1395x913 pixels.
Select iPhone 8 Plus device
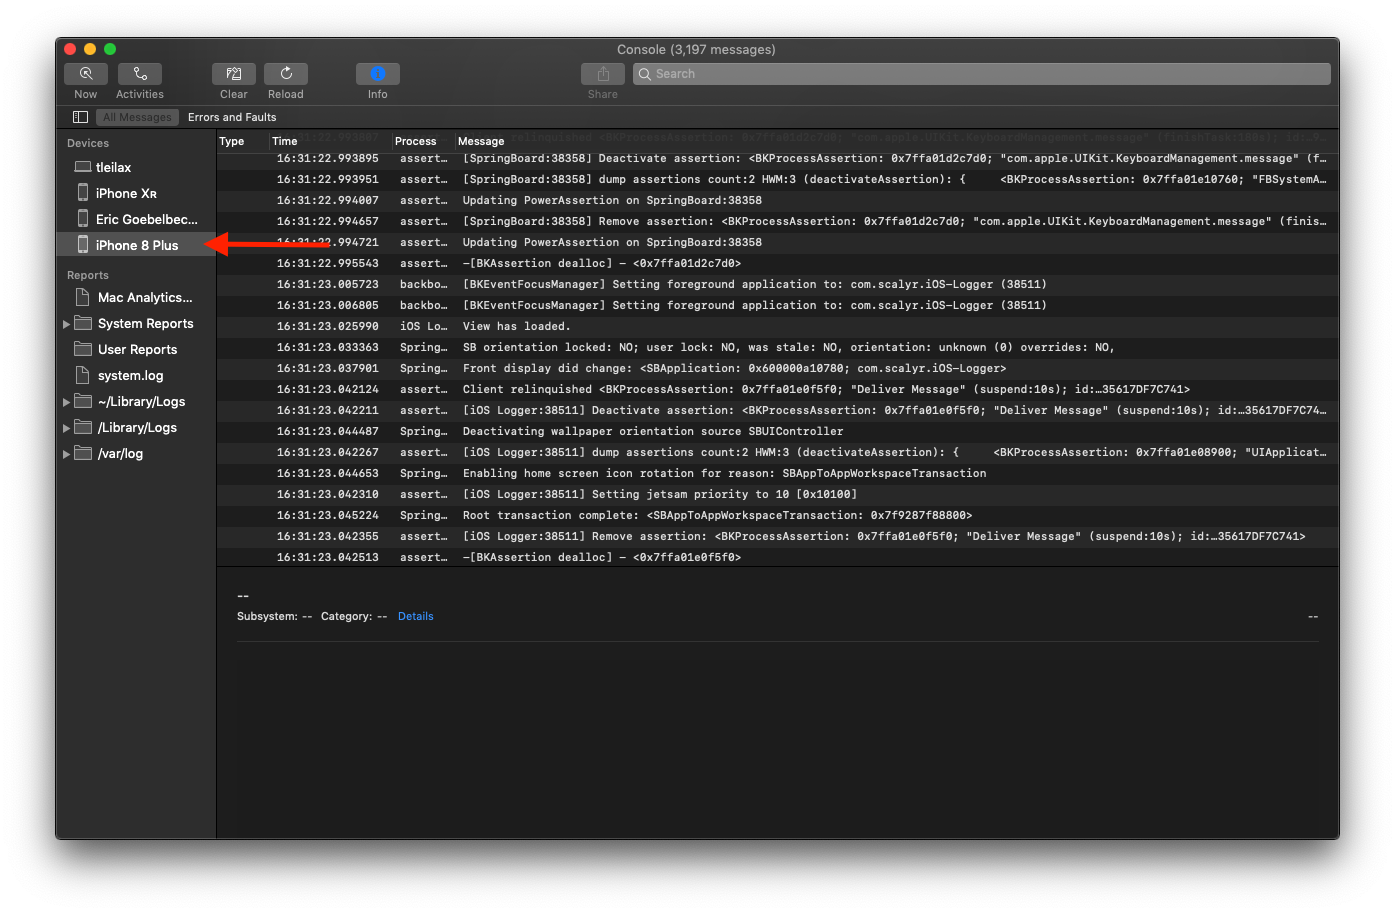click(136, 245)
